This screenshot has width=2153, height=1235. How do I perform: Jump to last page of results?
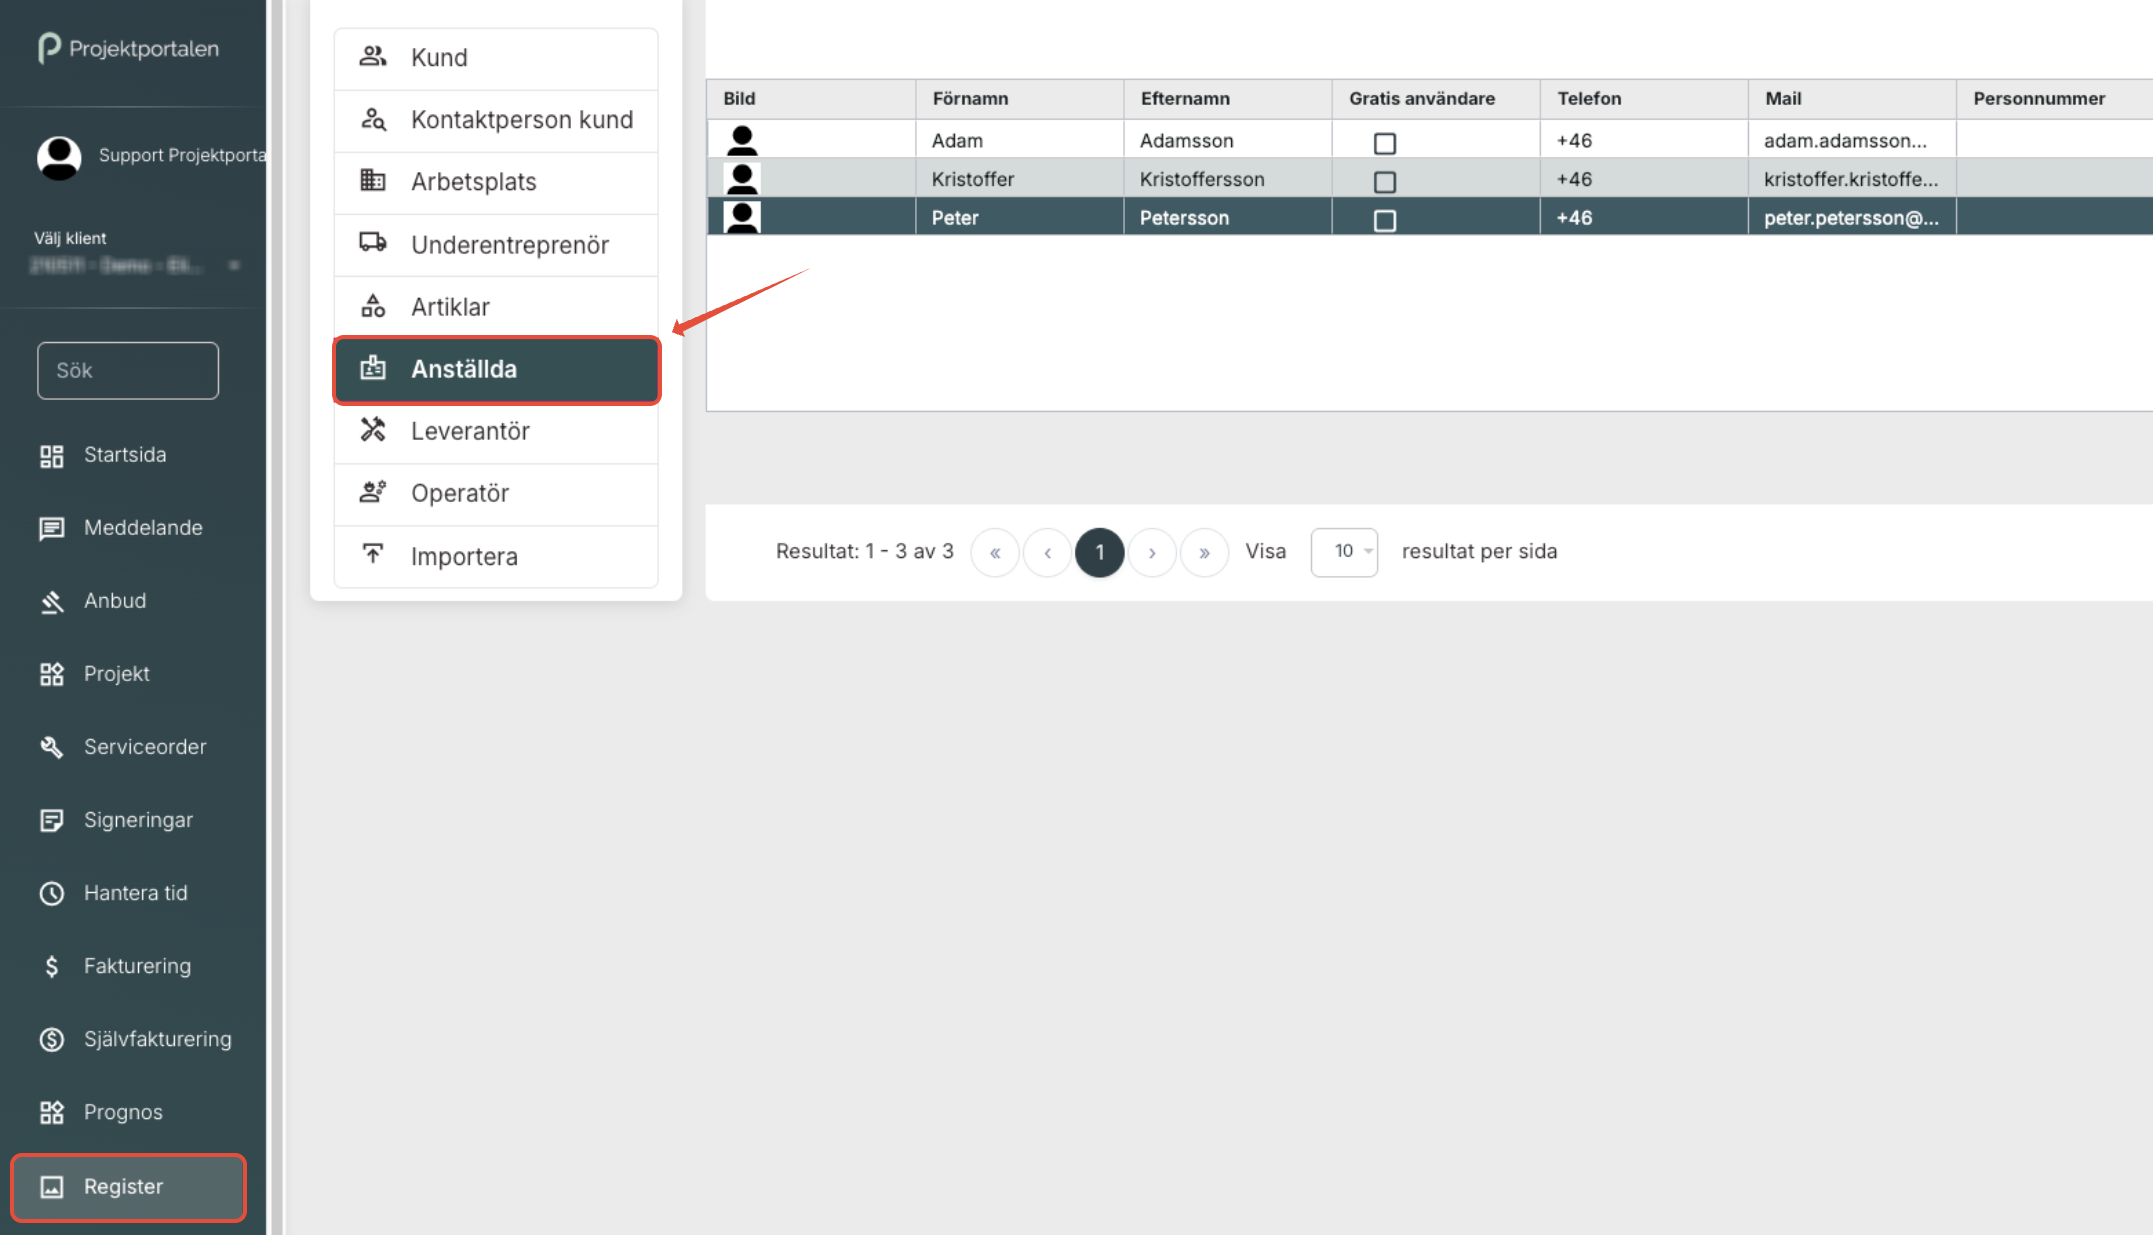click(1204, 552)
